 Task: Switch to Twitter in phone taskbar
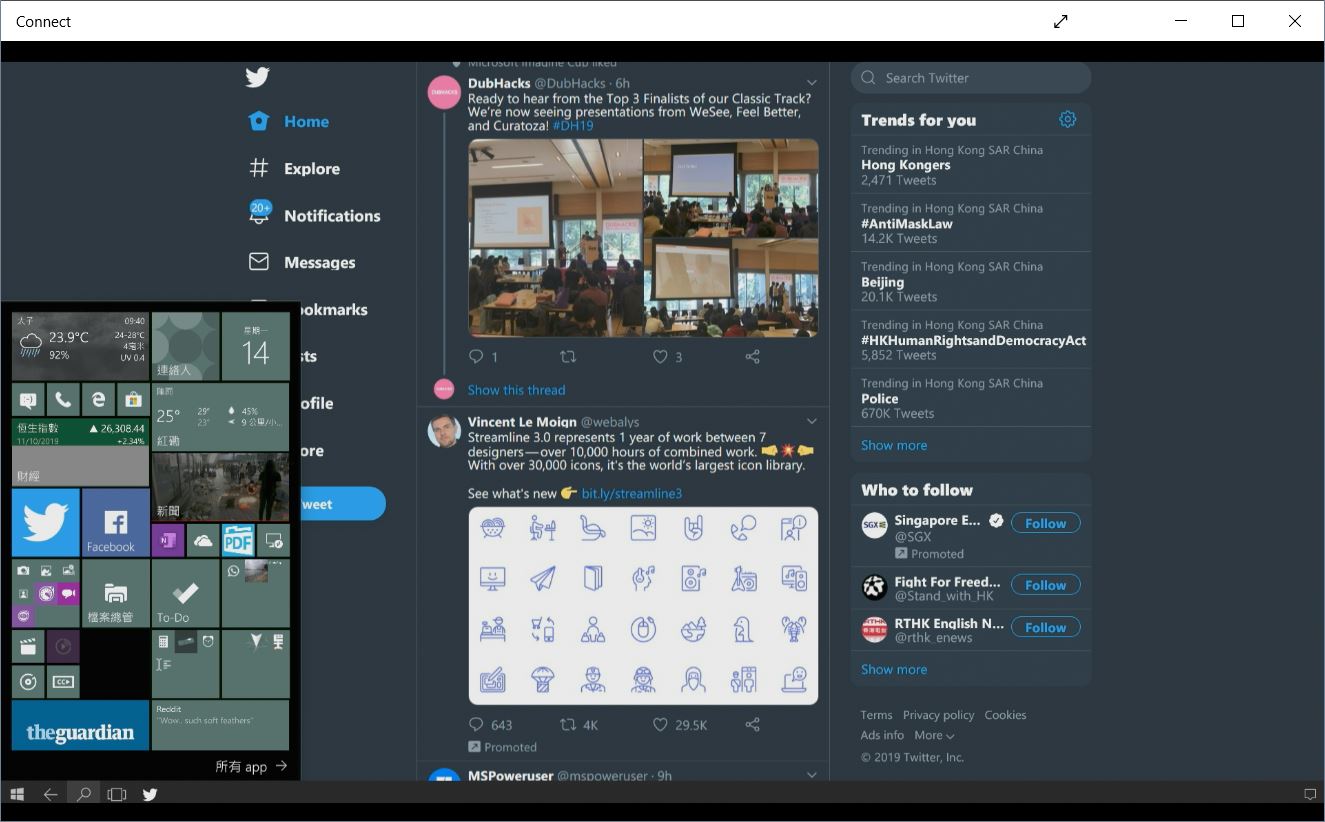point(150,794)
